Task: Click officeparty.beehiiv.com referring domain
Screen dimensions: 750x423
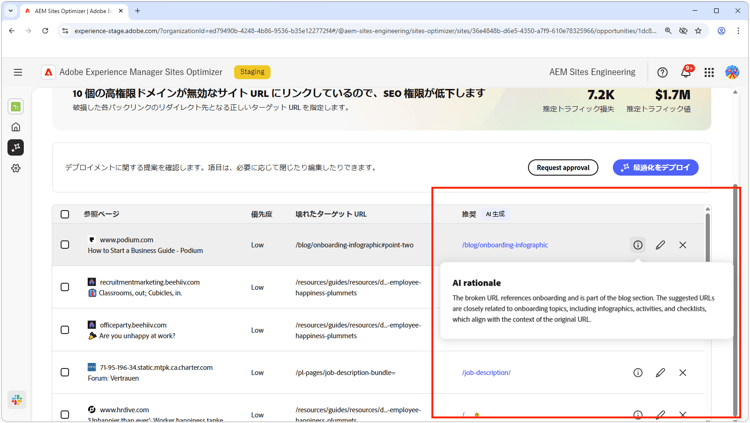Action: pos(133,325)
